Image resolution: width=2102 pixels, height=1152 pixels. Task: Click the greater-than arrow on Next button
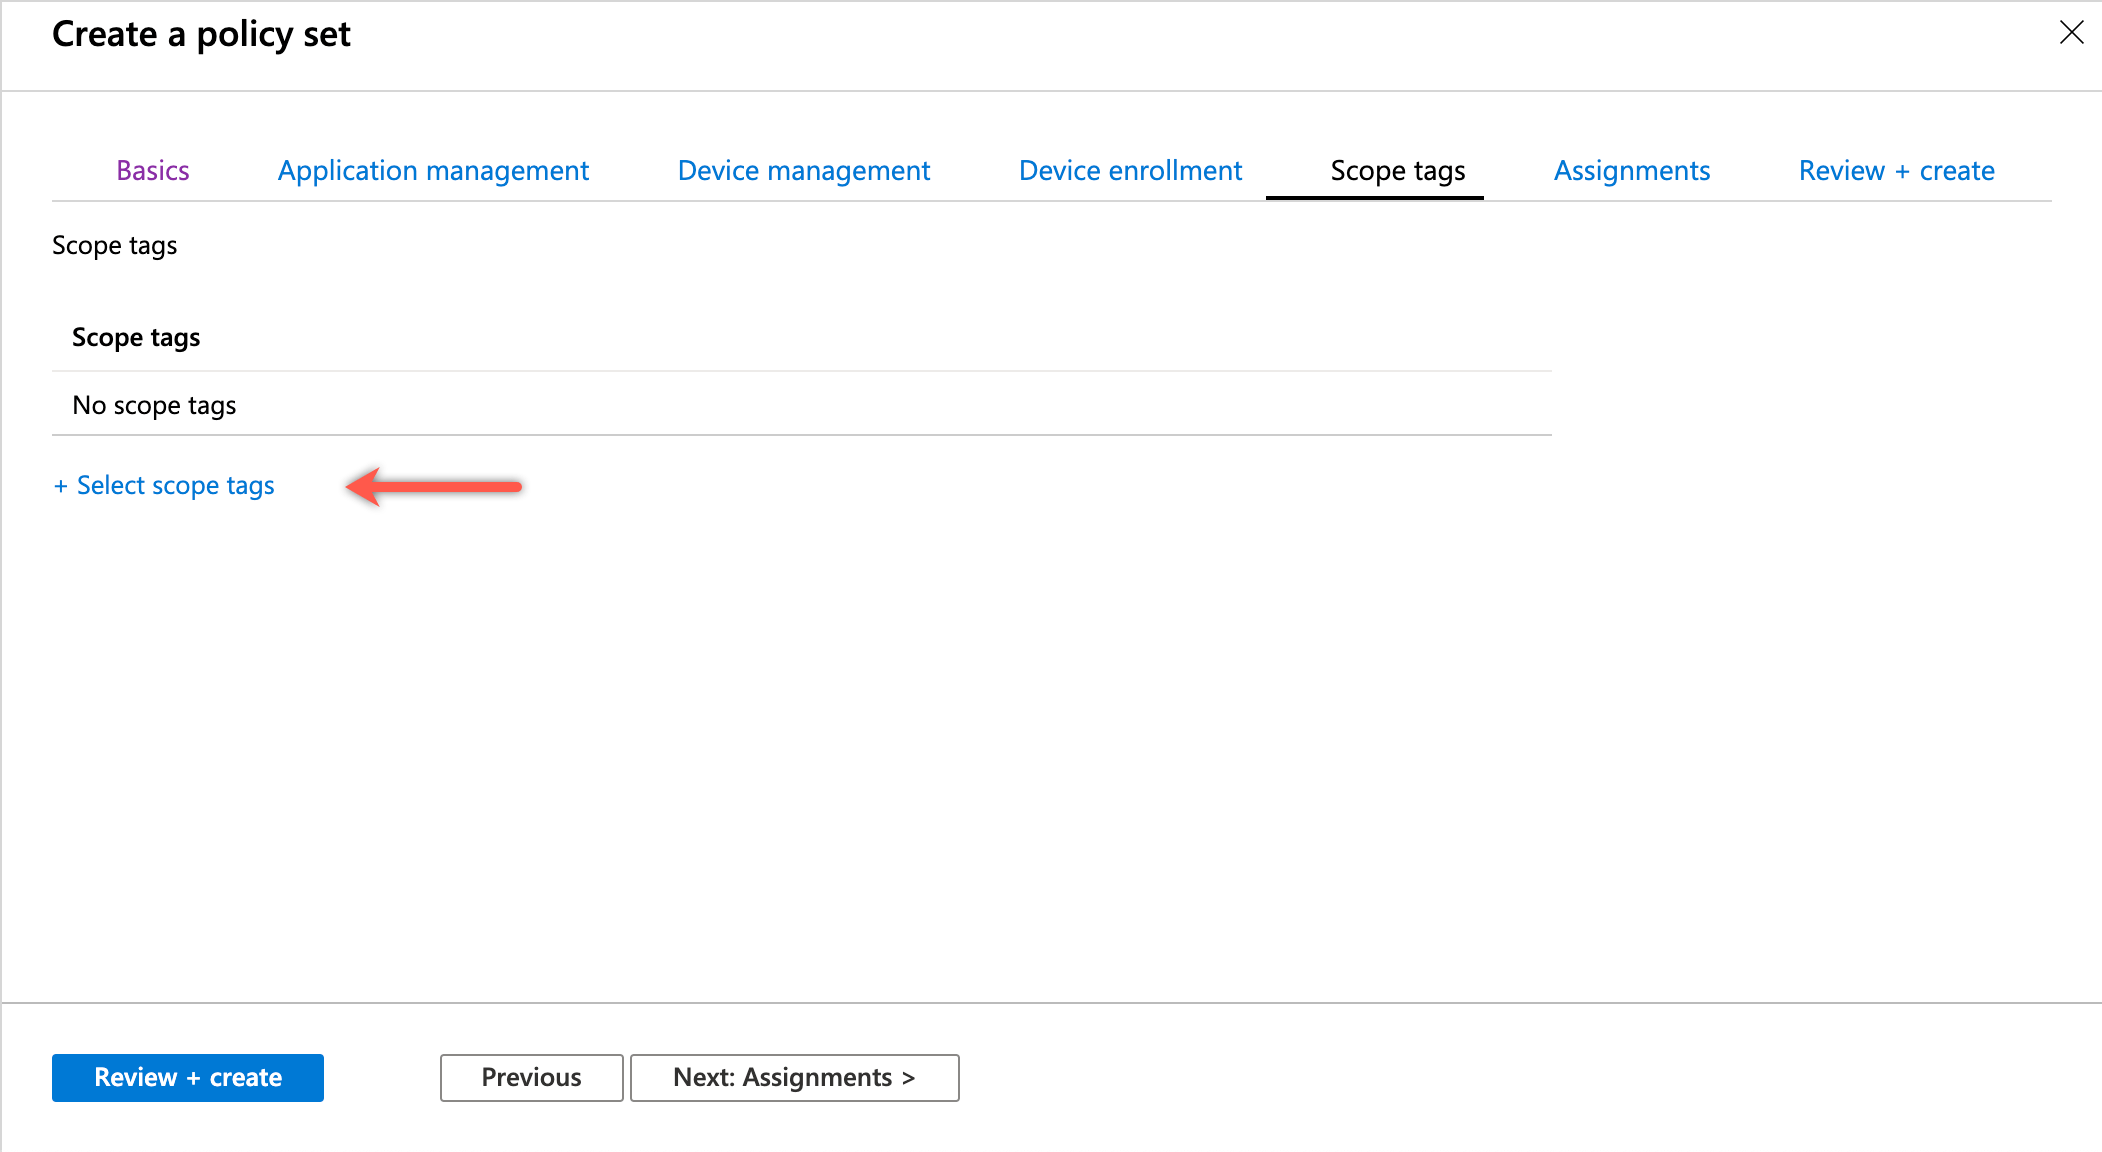pyautogui.click(x=908, y=1077)
